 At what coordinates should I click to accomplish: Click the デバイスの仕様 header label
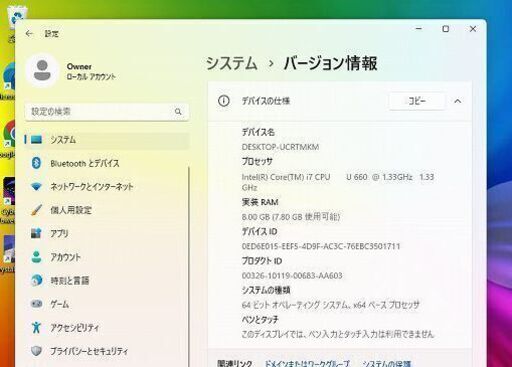click(x=266, y=101)
